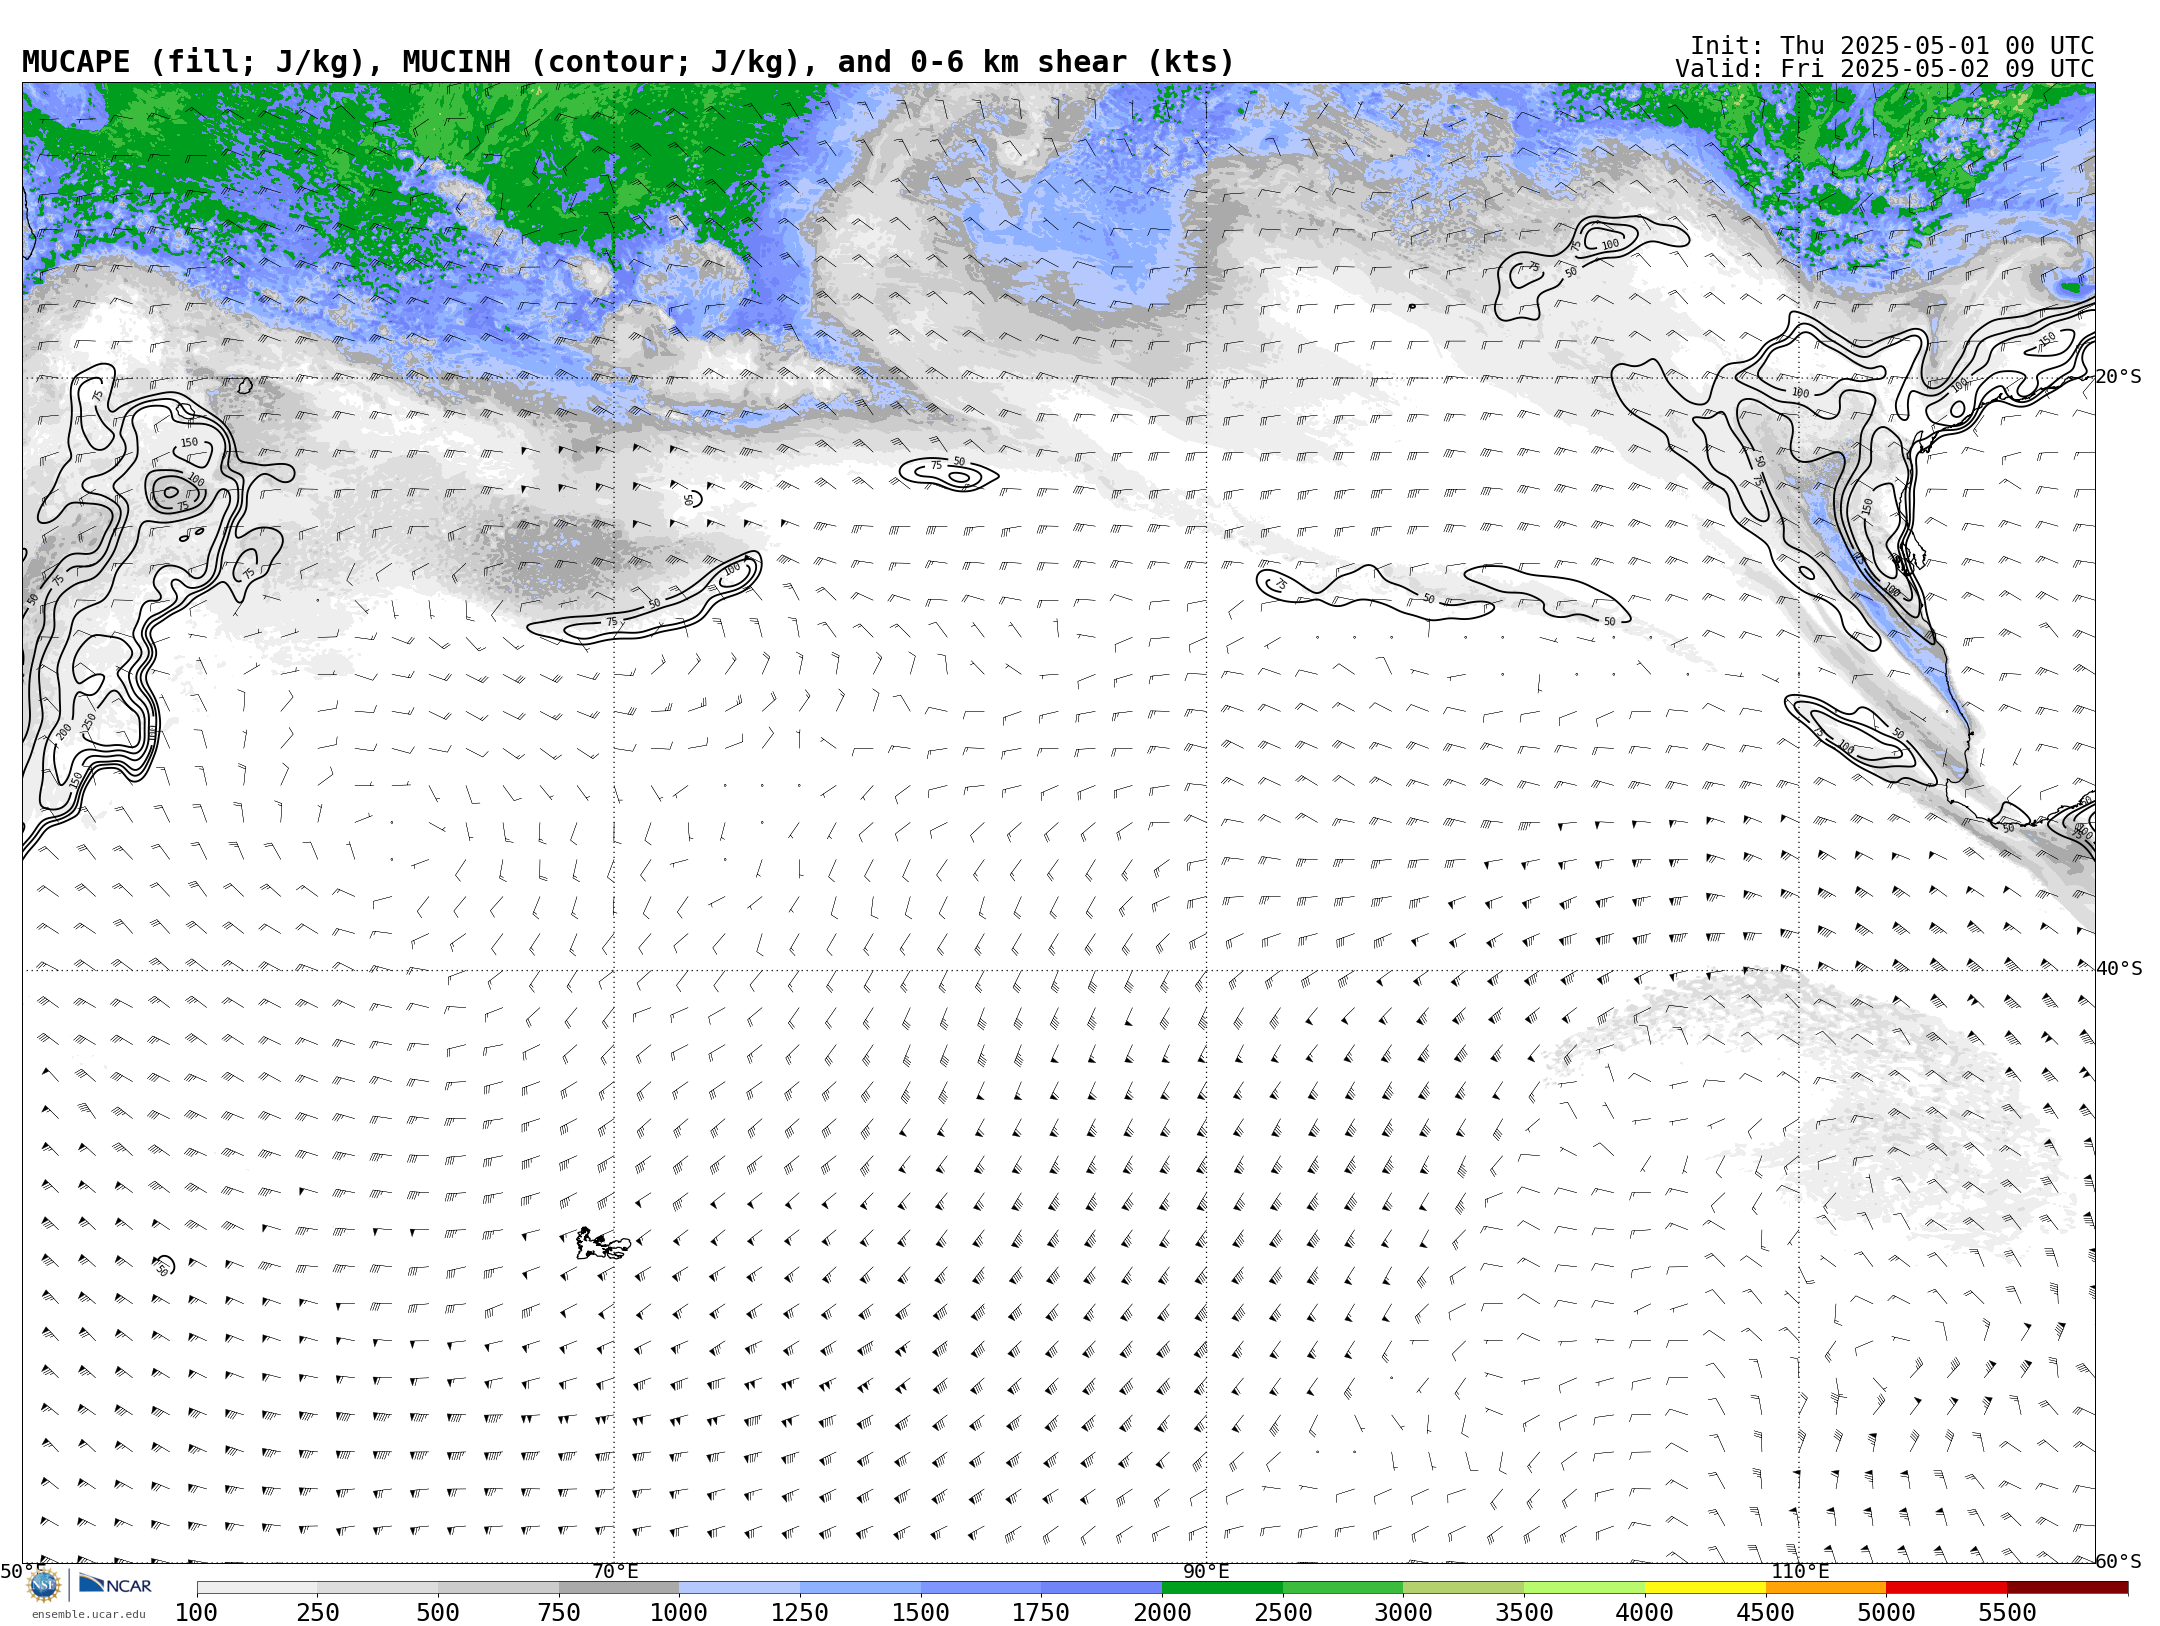Click the dark gray 750–1000 colorbar segment
2160x1626 pixels.
pyautogui.click(x=619, y=1588)
